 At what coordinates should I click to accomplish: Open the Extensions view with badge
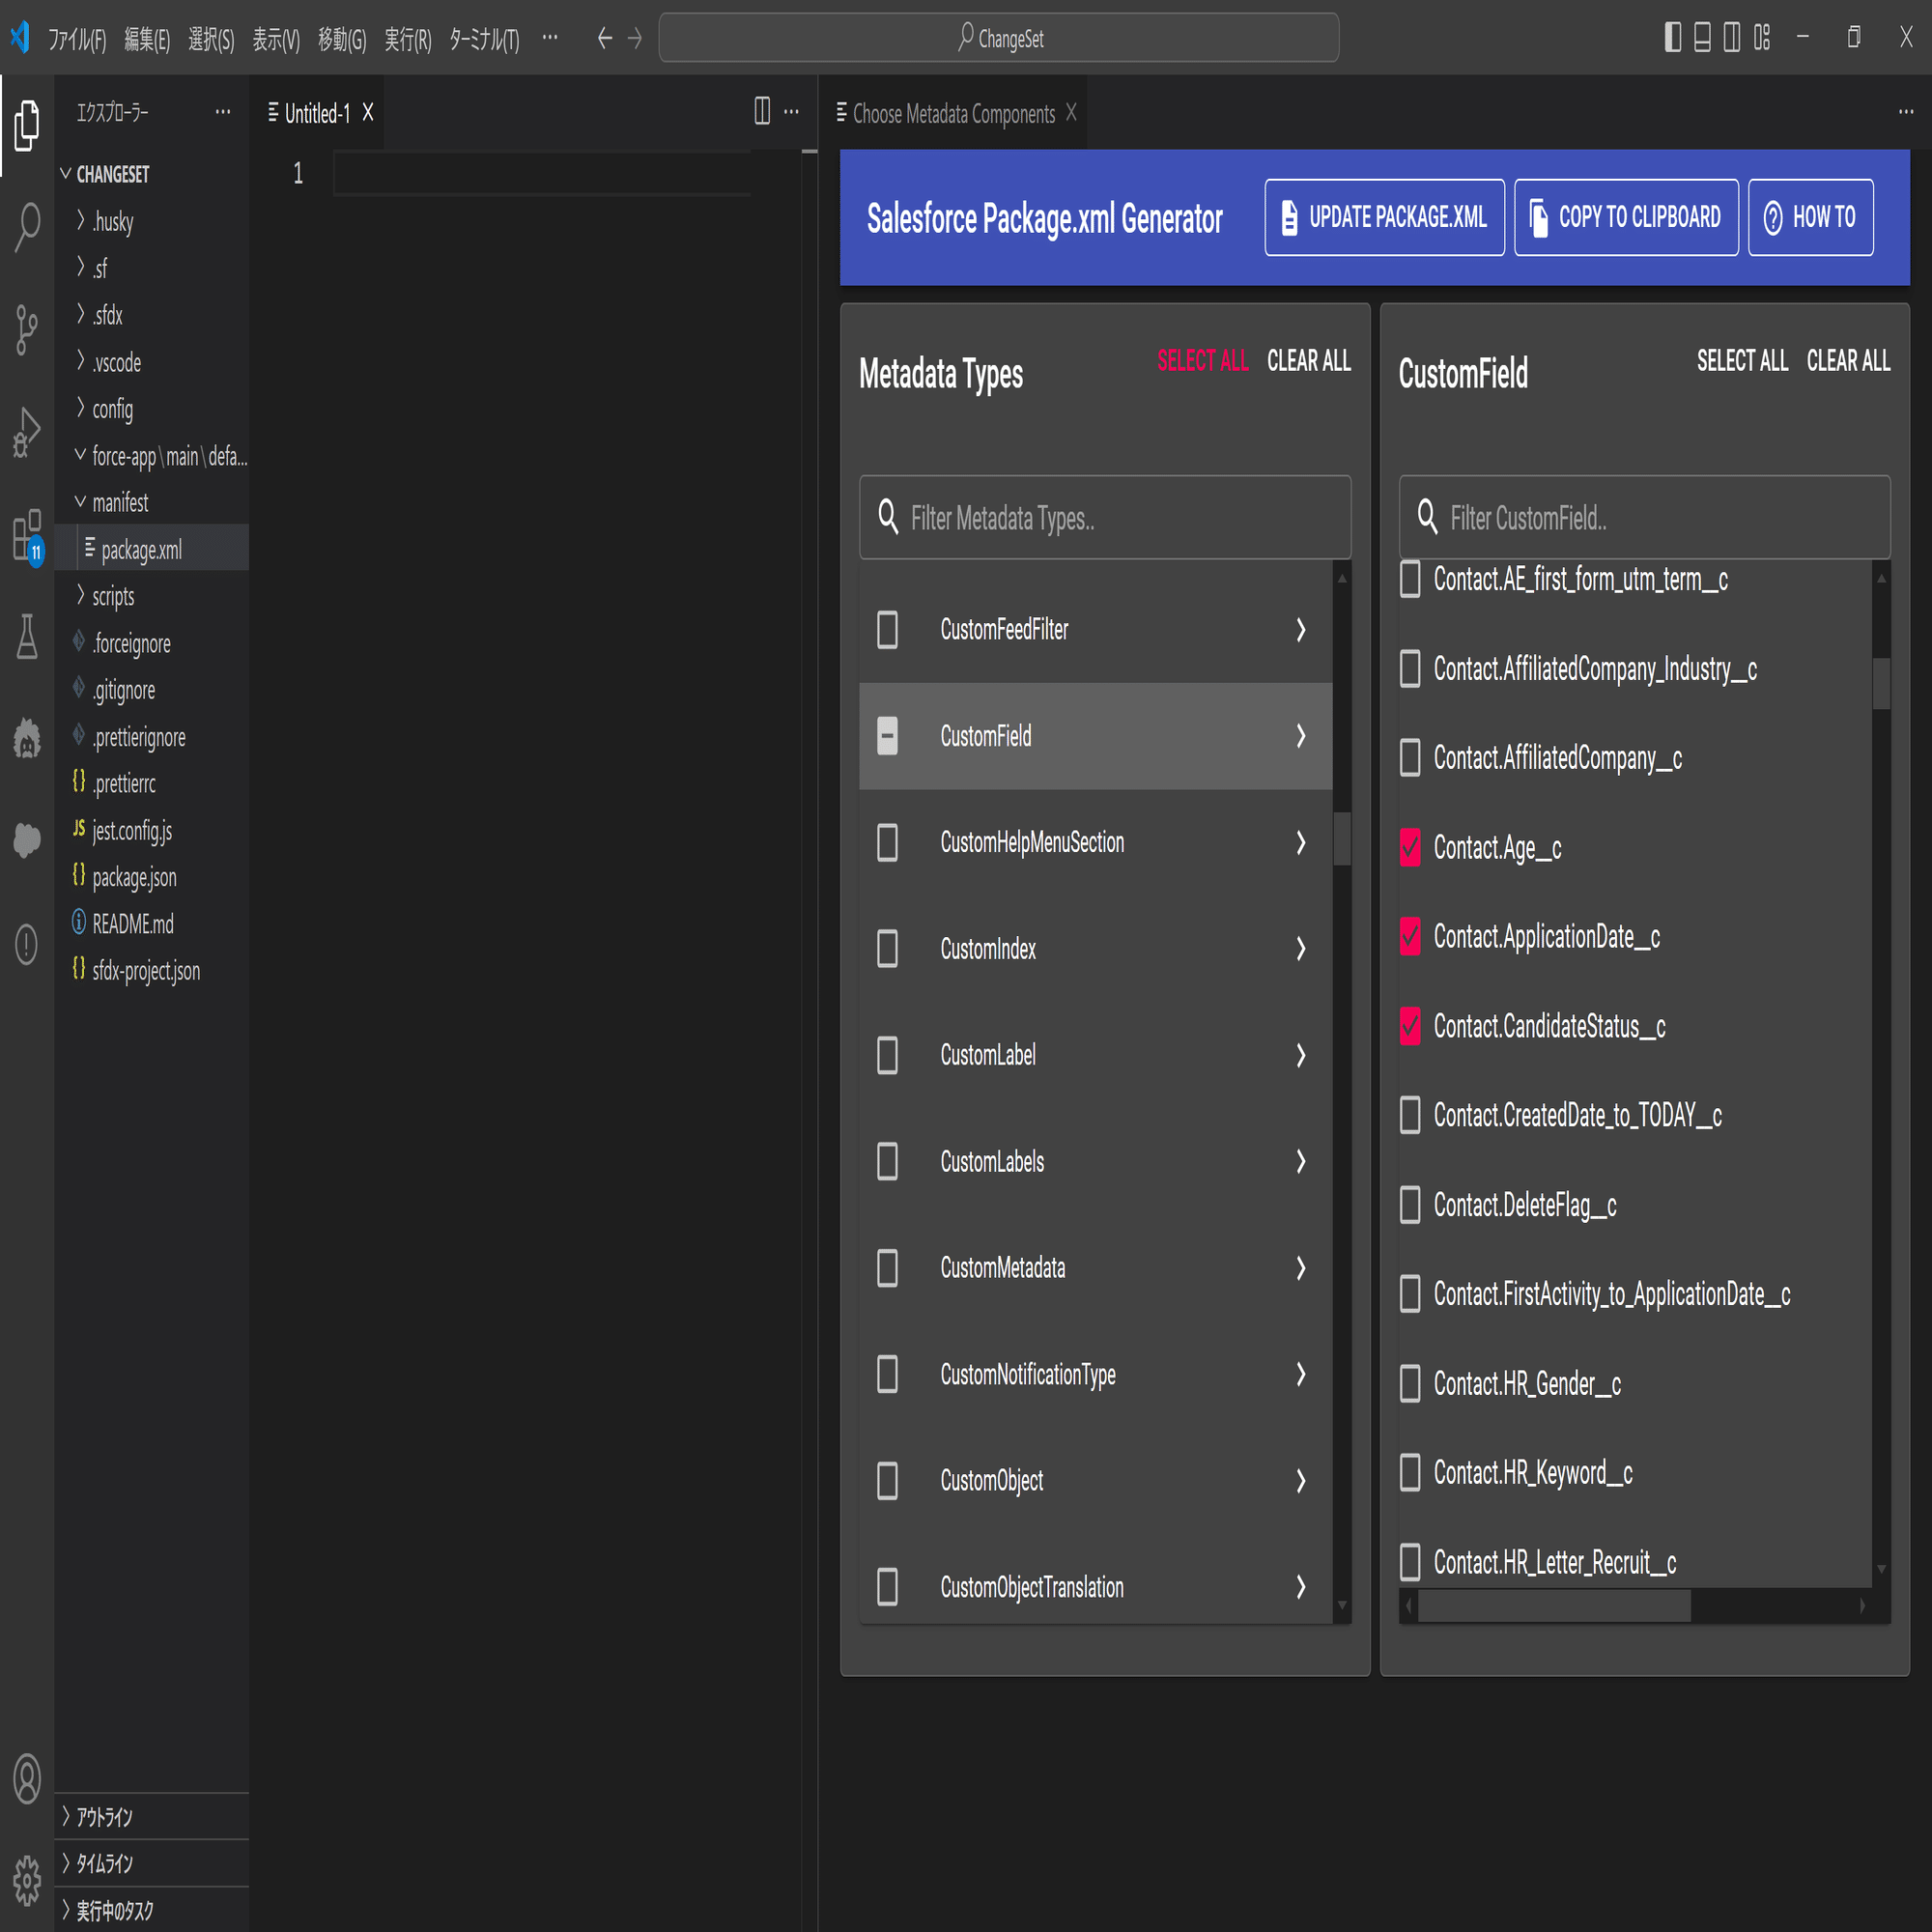pyautogui.click(x=27, y=535)
